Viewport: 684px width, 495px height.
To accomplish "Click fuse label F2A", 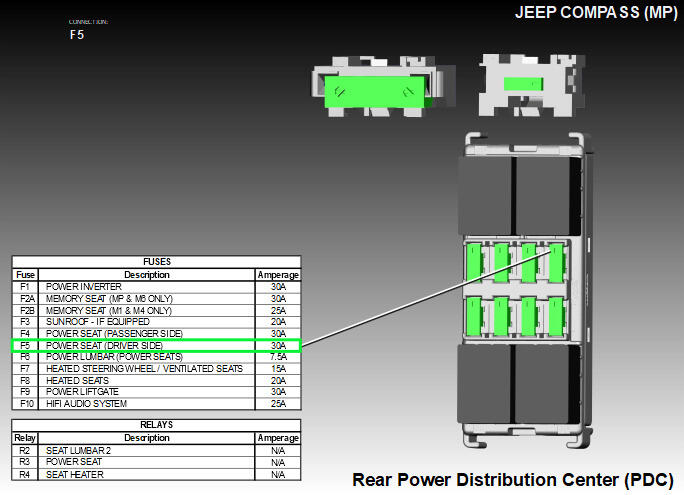I will pyautogui.click(x=27, y=299).
